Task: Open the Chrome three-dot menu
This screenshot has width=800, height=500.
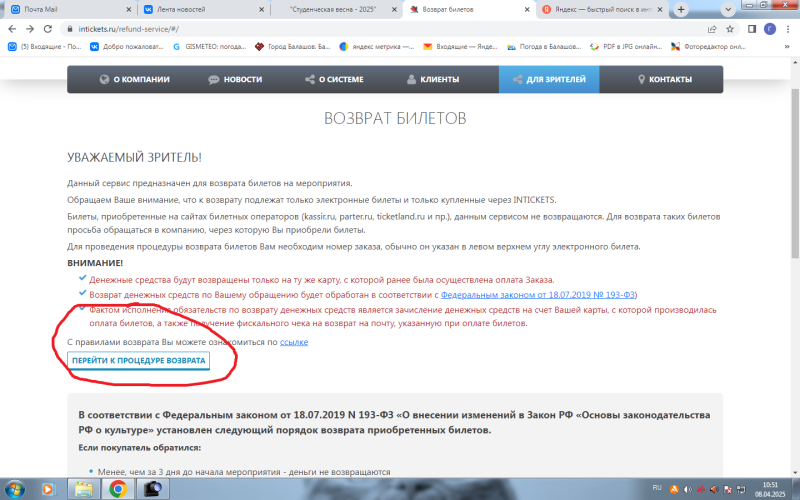Action: pos(788,29)
